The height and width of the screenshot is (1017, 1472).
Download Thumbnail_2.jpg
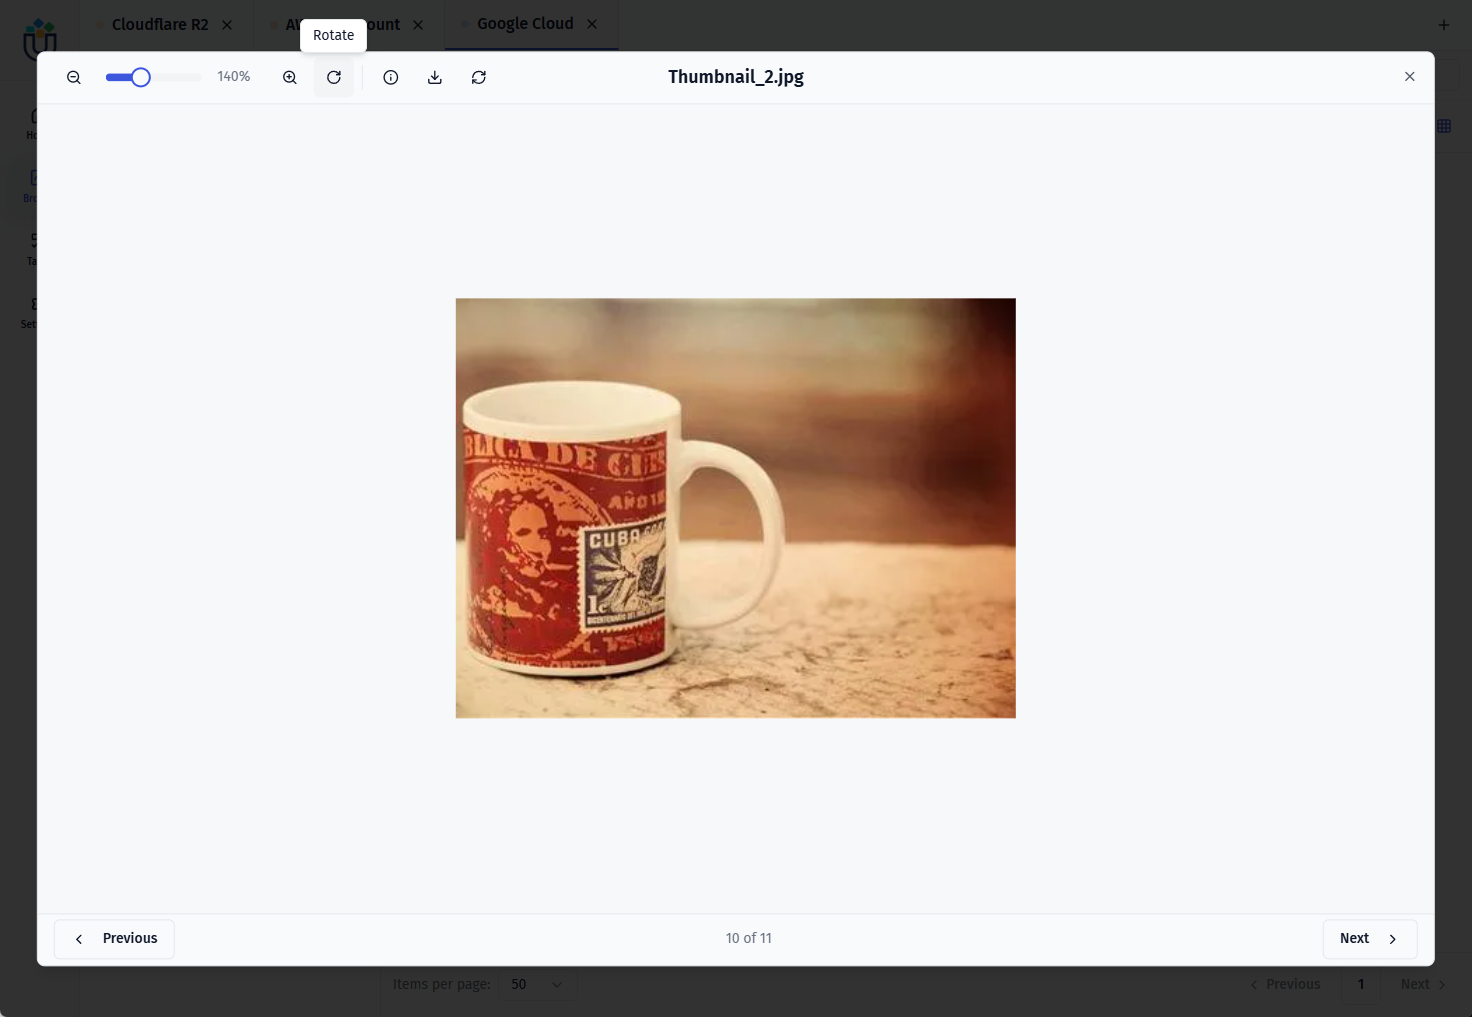pos(434,77)
